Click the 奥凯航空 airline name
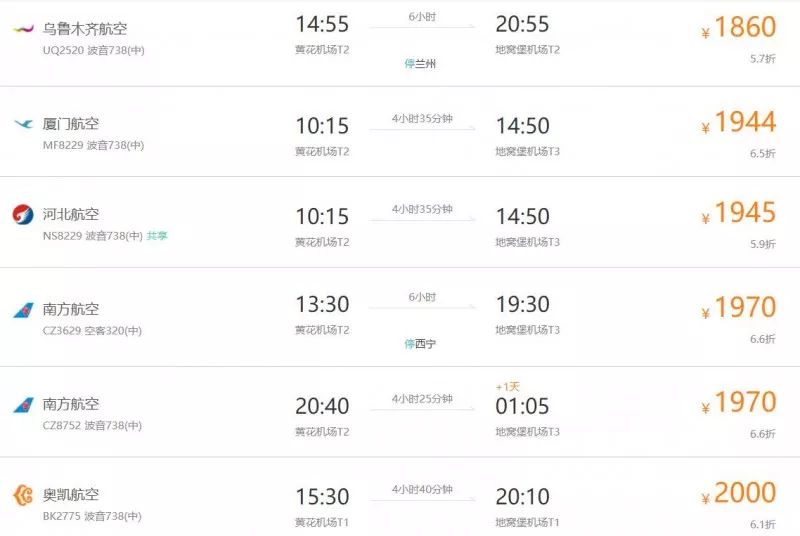800x536 pixels. click(71, 495)
